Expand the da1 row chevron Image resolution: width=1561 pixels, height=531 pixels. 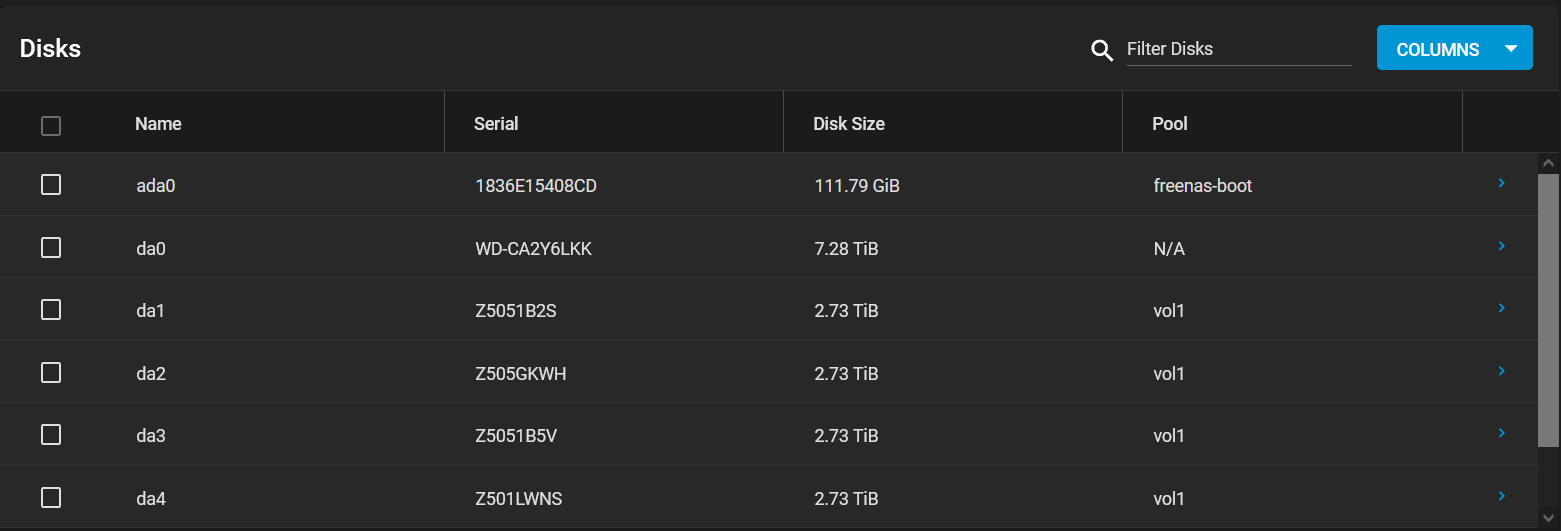1501,309
